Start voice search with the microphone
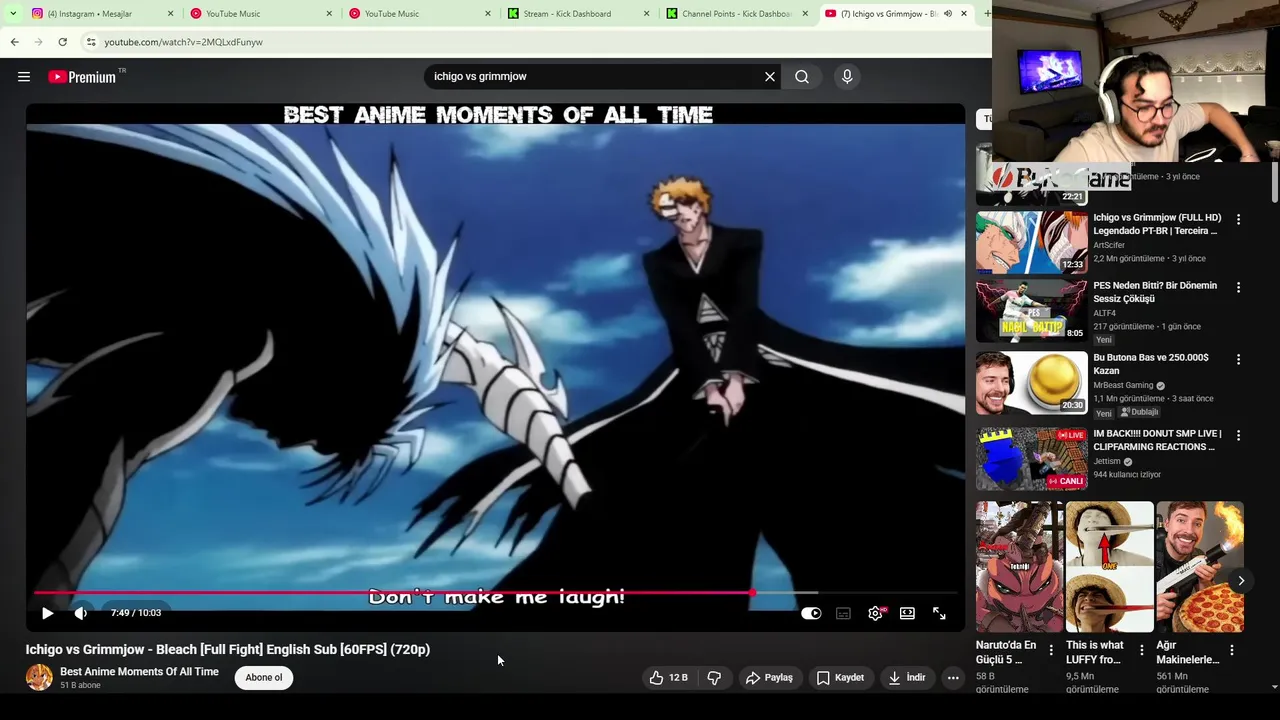 [x=847, y=77]
